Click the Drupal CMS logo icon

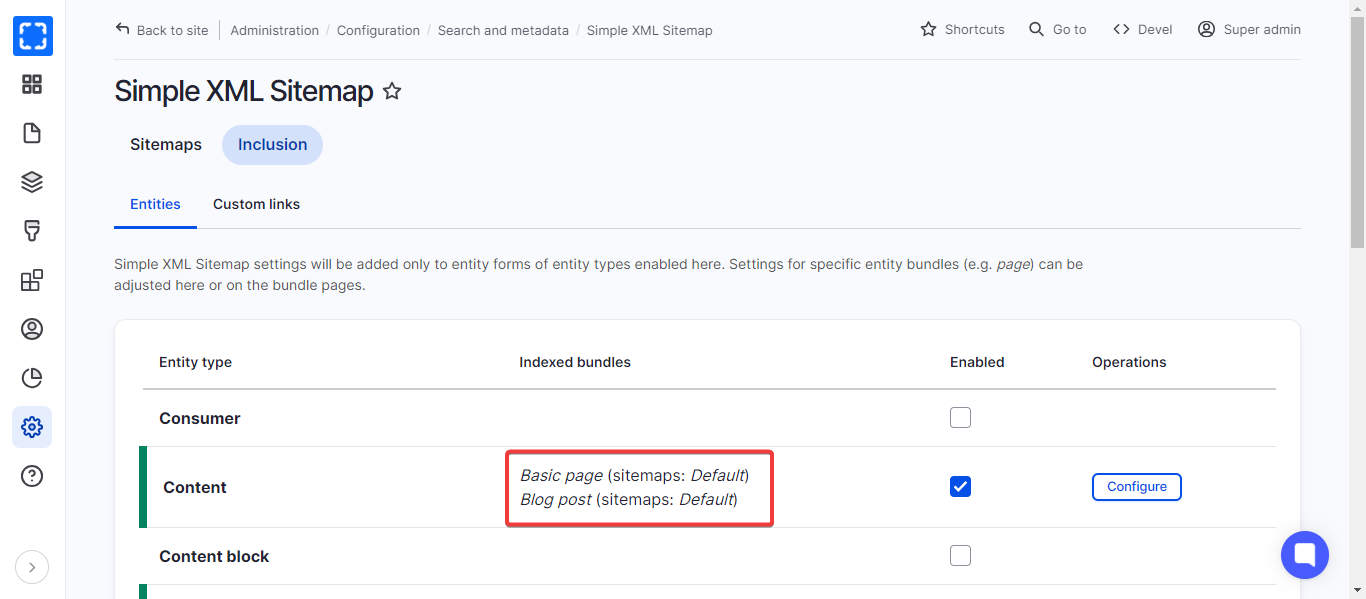[x=32, y=36]
